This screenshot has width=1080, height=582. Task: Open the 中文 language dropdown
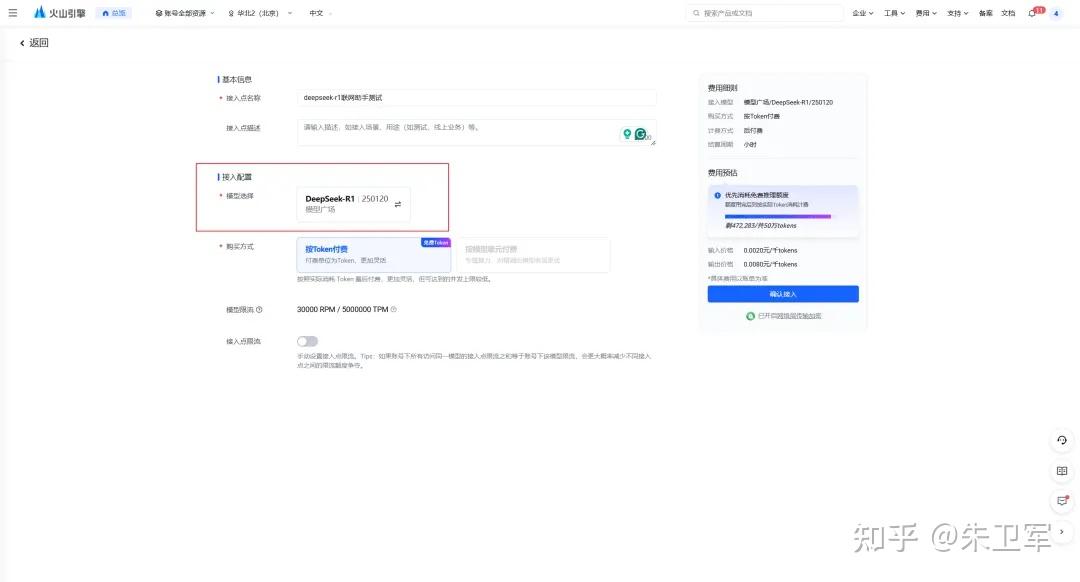coord(320,13)
